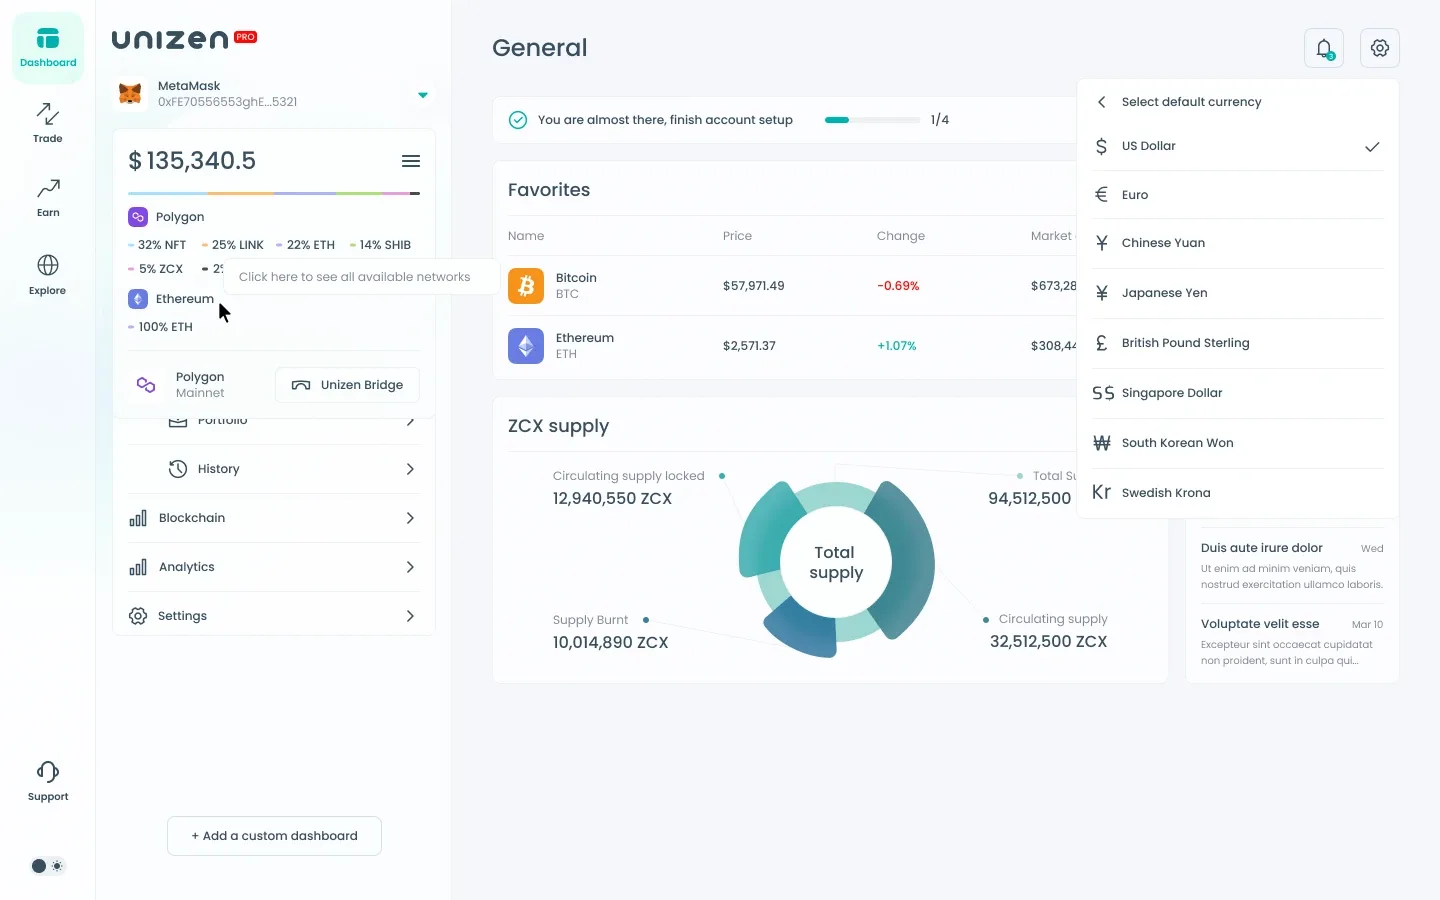Click the portfolio allocation color bar
Viewport: 1440px width, 900px height.
point(274,193)
